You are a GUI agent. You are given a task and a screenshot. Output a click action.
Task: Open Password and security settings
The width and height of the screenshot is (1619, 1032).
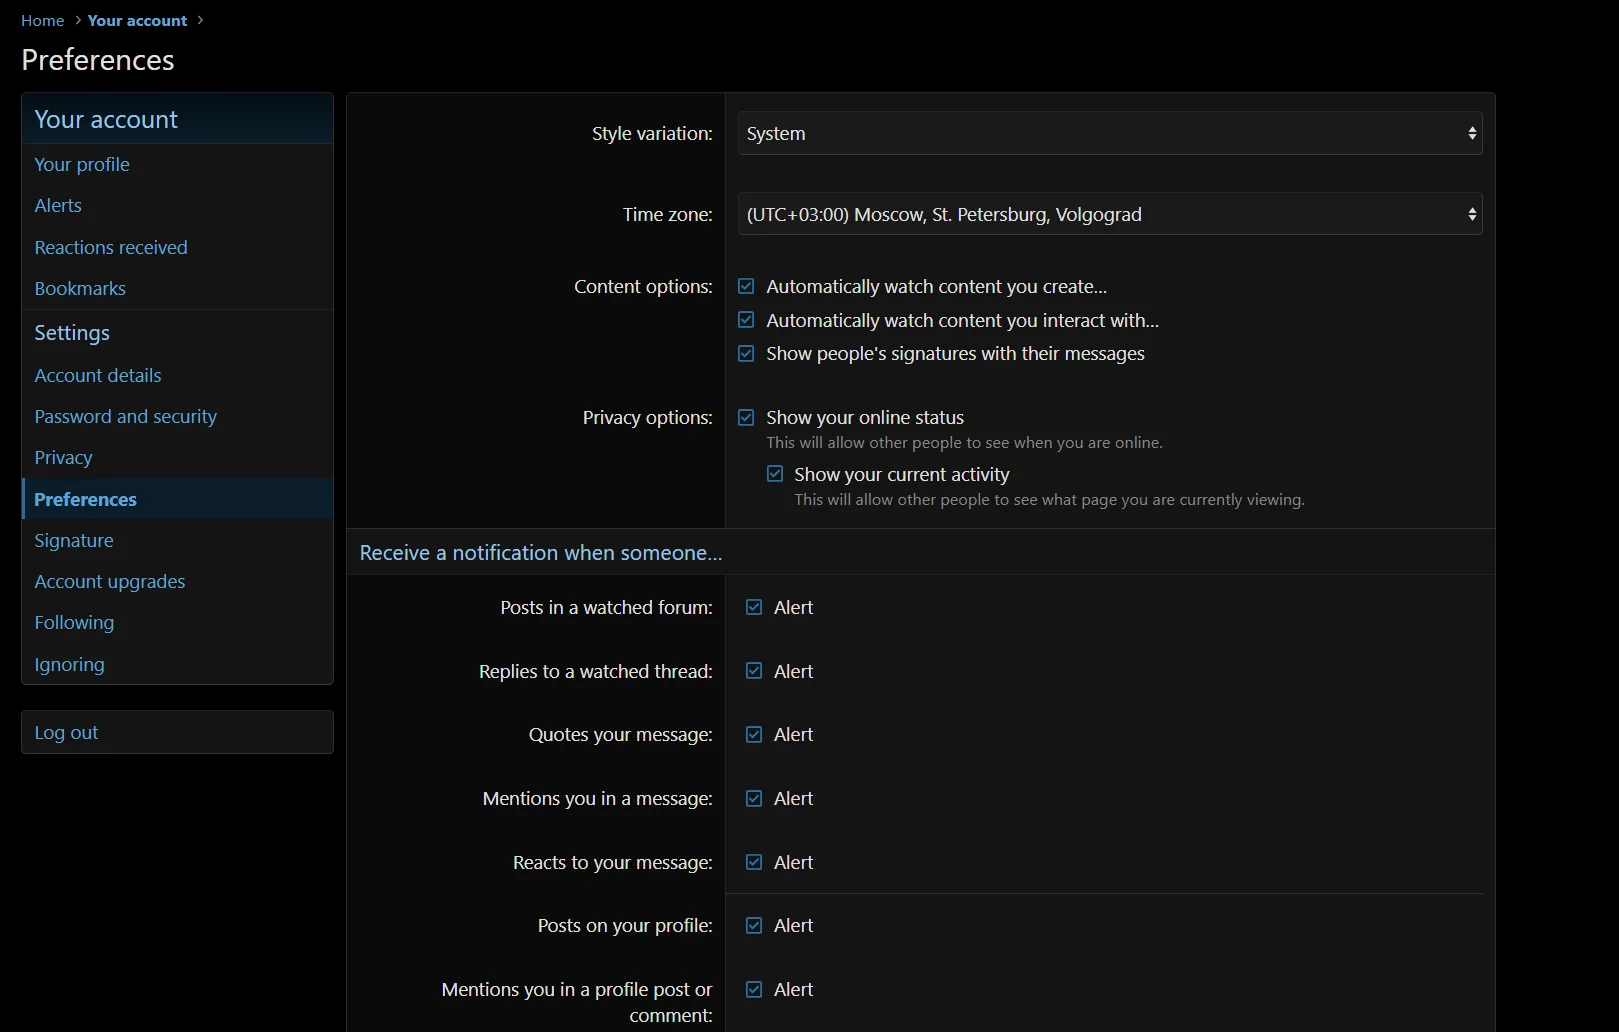pyautogui.click(x=125, y=417)
